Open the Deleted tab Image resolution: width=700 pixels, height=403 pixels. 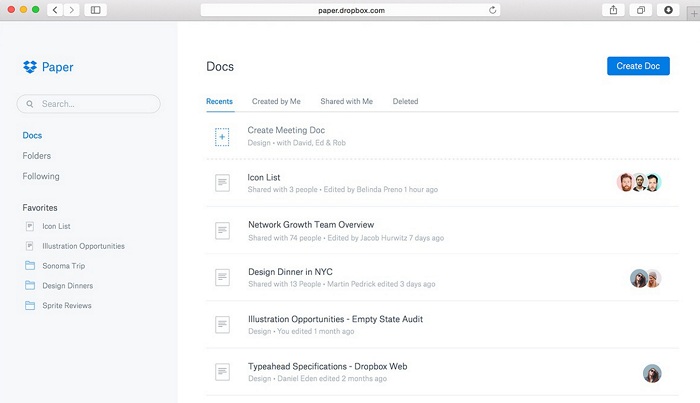tap(405, 101)
